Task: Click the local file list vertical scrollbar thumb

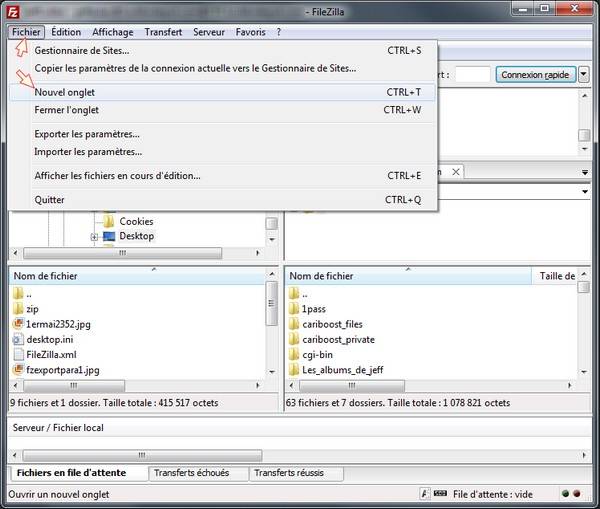Action: pos(272,303)
